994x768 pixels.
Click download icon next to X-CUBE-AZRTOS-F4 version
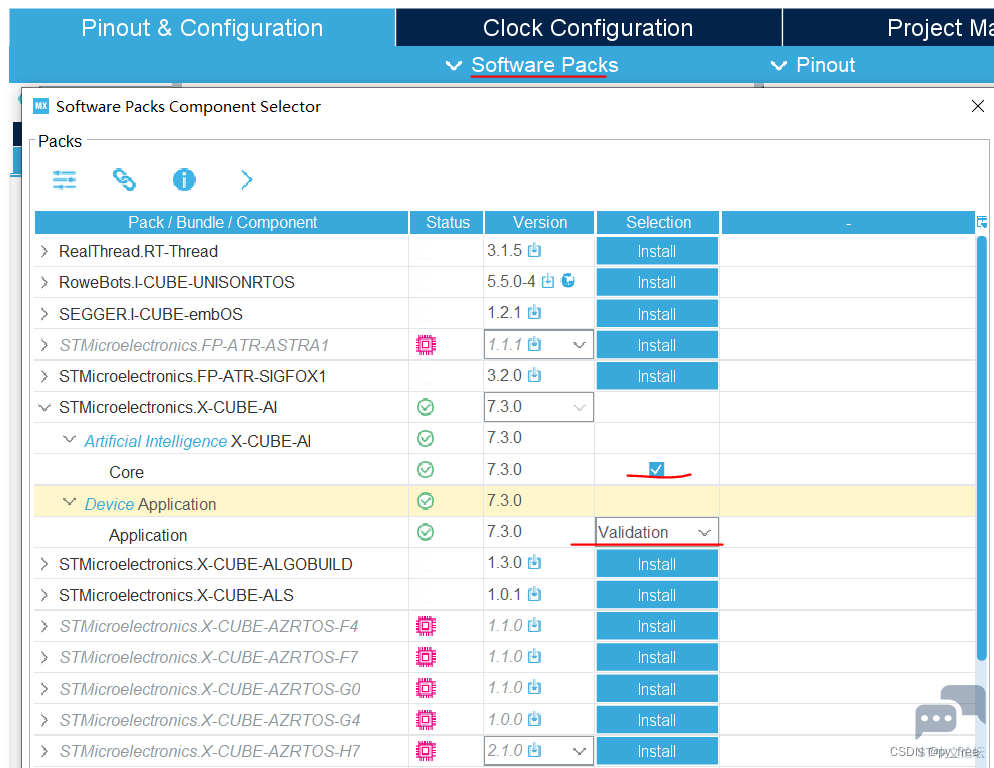[534, 625]
